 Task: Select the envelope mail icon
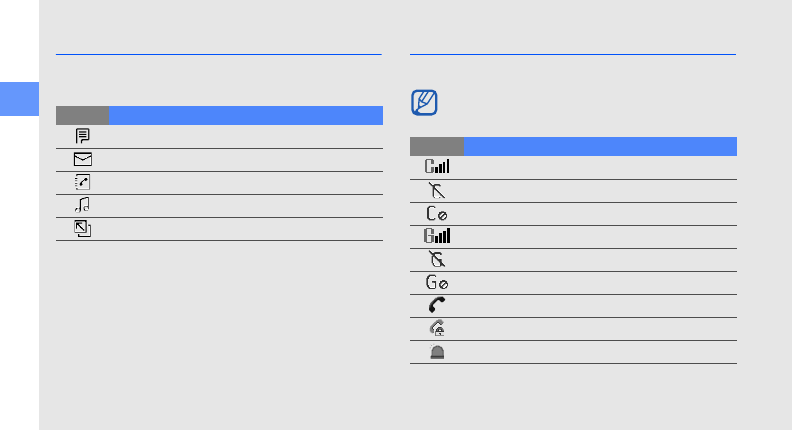(82, 158)
